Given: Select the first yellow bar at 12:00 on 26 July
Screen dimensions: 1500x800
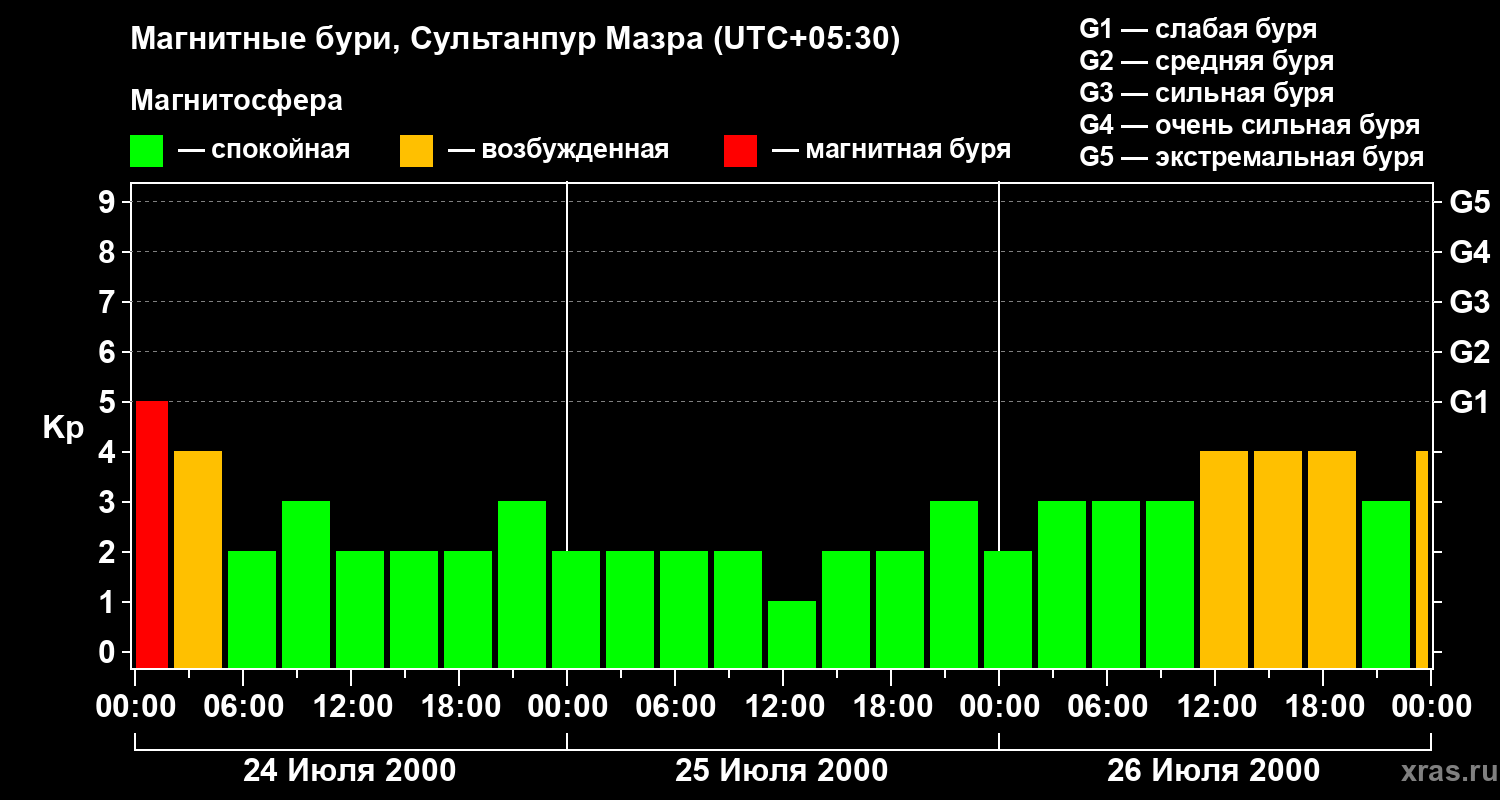Looking at the screenshot, I should (1224, 559).
